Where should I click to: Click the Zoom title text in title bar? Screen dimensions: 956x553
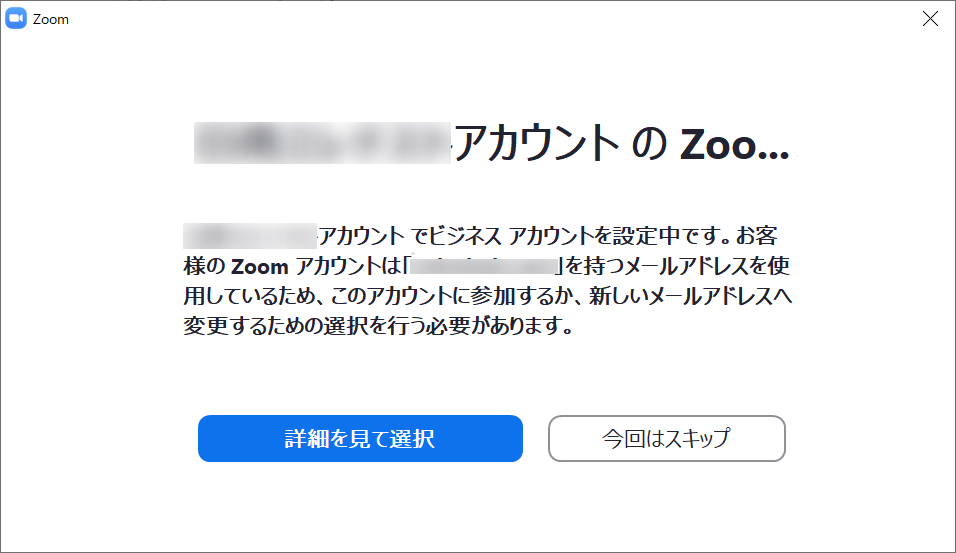click(x=51, y=20)
